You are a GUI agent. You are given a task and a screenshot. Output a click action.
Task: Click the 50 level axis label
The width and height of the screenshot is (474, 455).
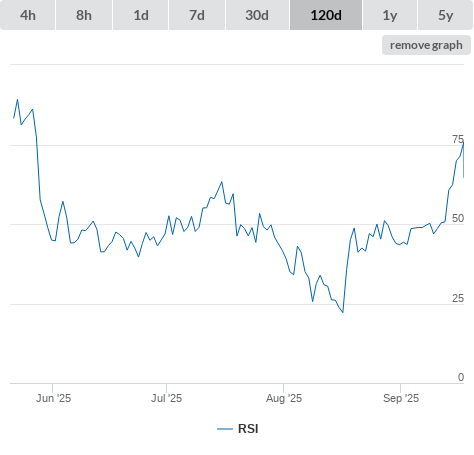tap(458, 218)
